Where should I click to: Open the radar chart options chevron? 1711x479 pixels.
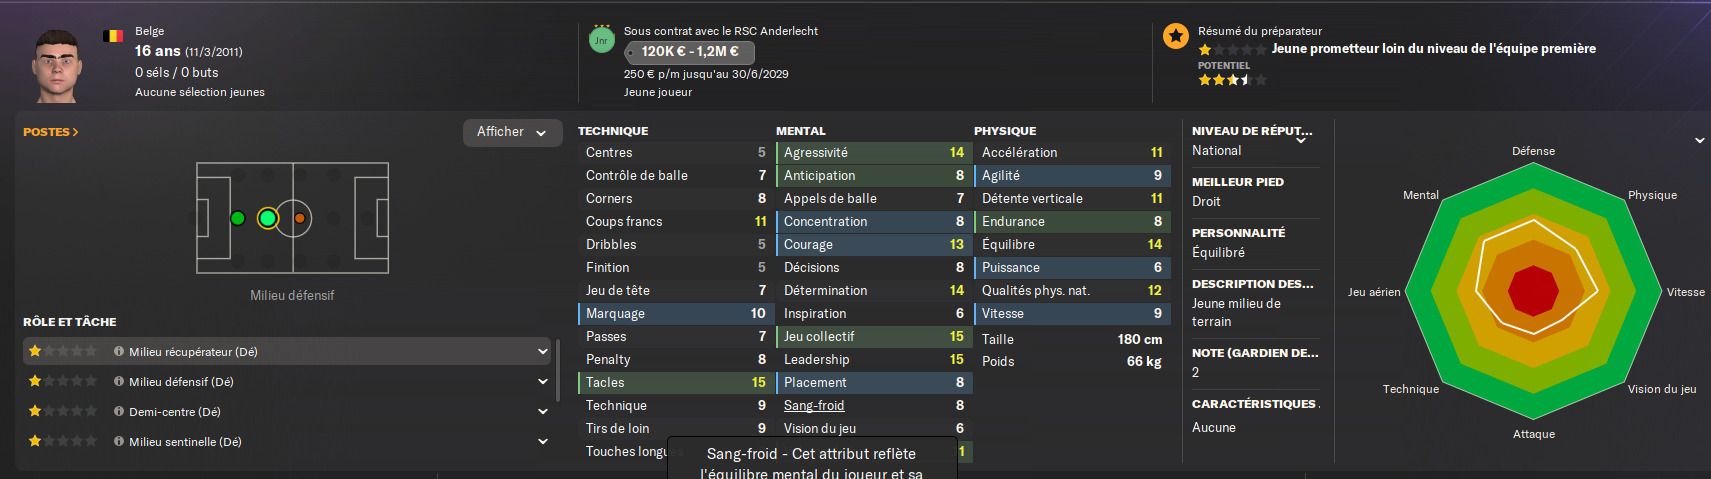pos(1699,141)
